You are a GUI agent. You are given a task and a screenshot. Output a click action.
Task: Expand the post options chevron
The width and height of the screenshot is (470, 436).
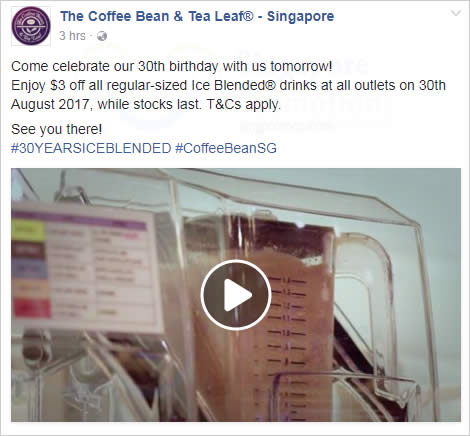pos(456,13)
